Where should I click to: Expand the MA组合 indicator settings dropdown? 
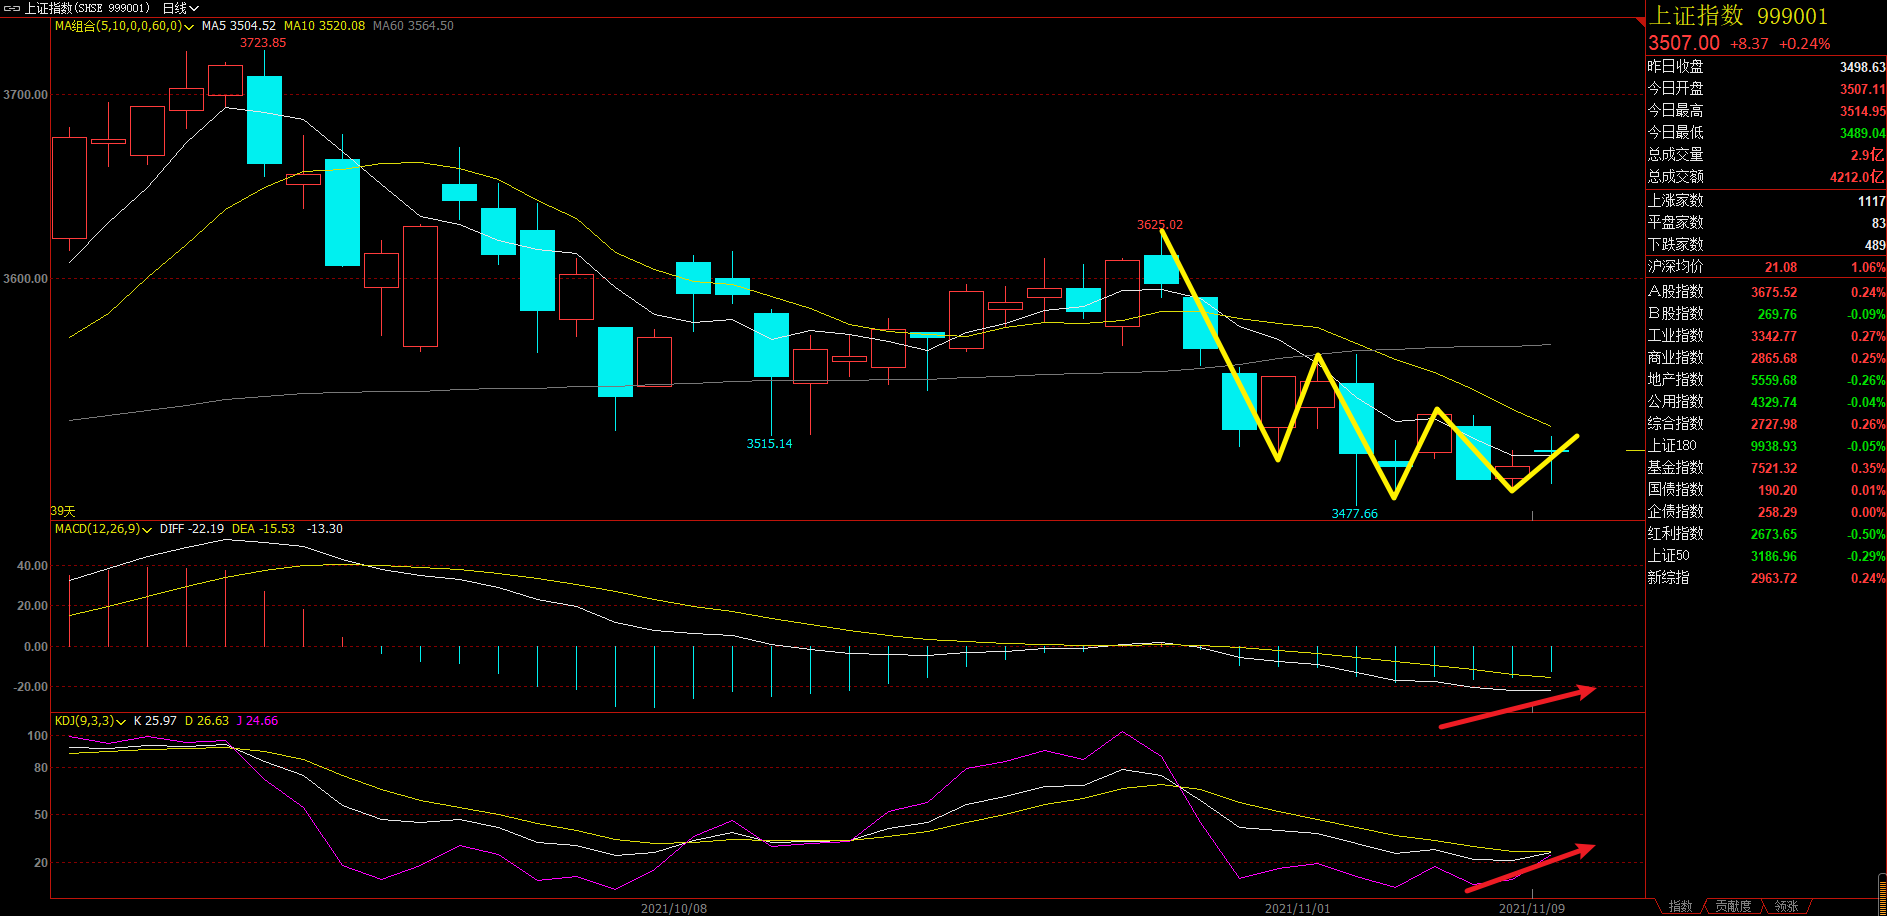pyautogui.click(x=188, y=27)
